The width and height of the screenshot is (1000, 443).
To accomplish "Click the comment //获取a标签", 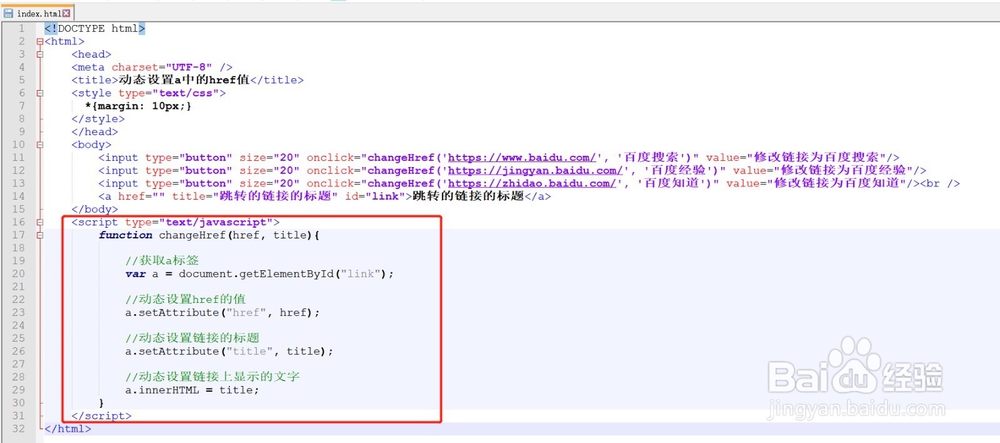I will 164,261.
